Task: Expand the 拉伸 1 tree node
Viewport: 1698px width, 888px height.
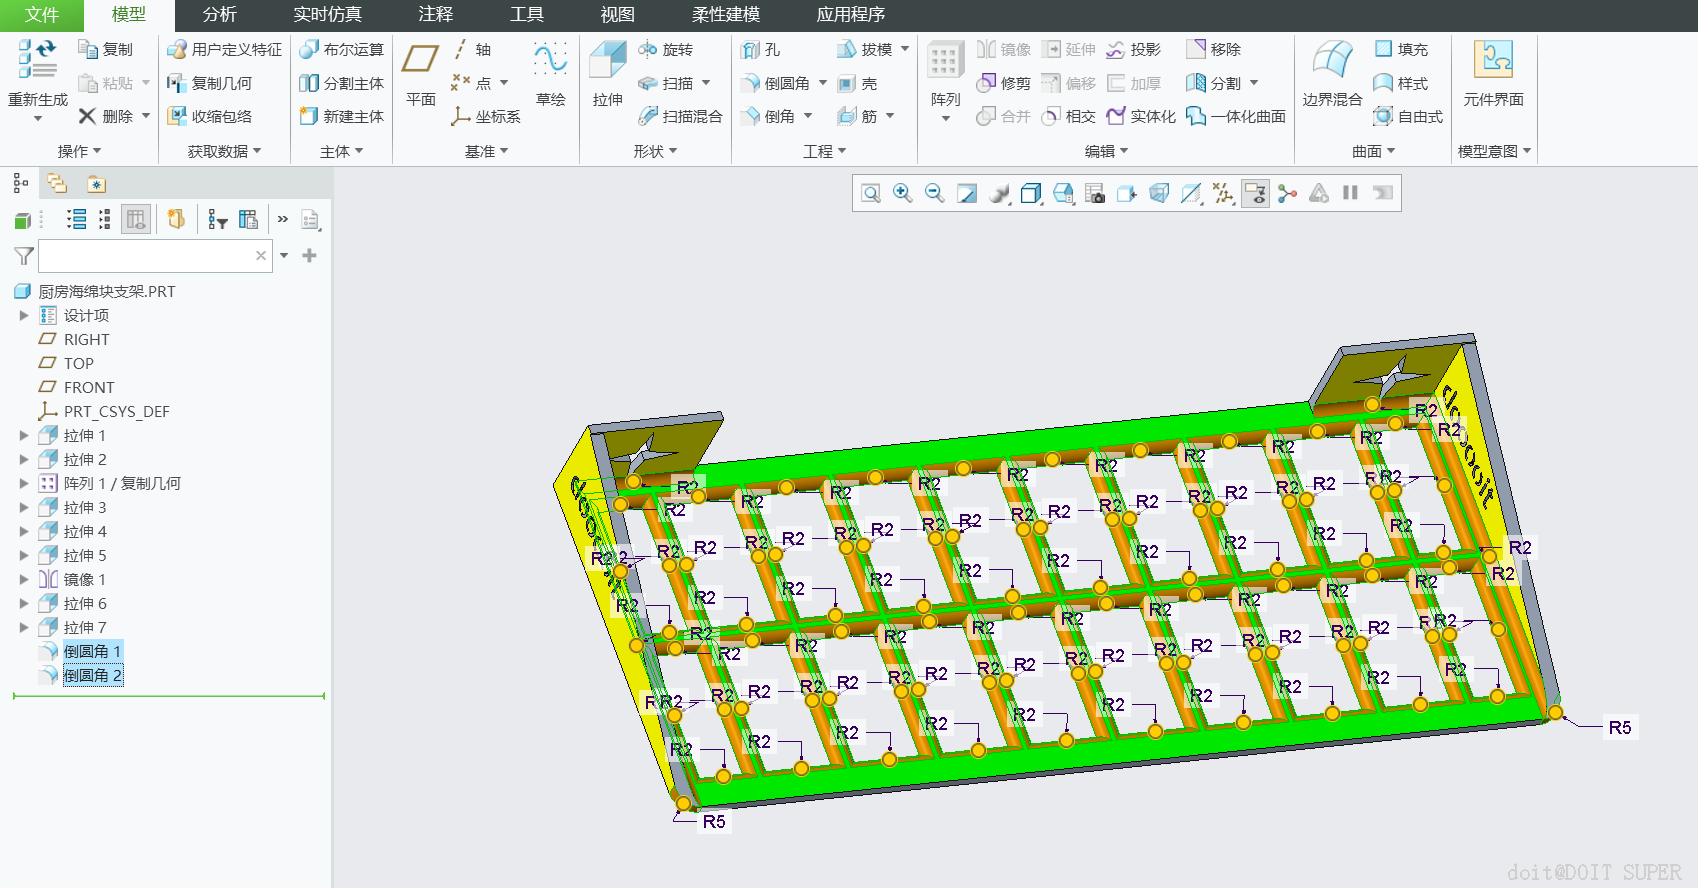Action: click(x=24, y=435)
